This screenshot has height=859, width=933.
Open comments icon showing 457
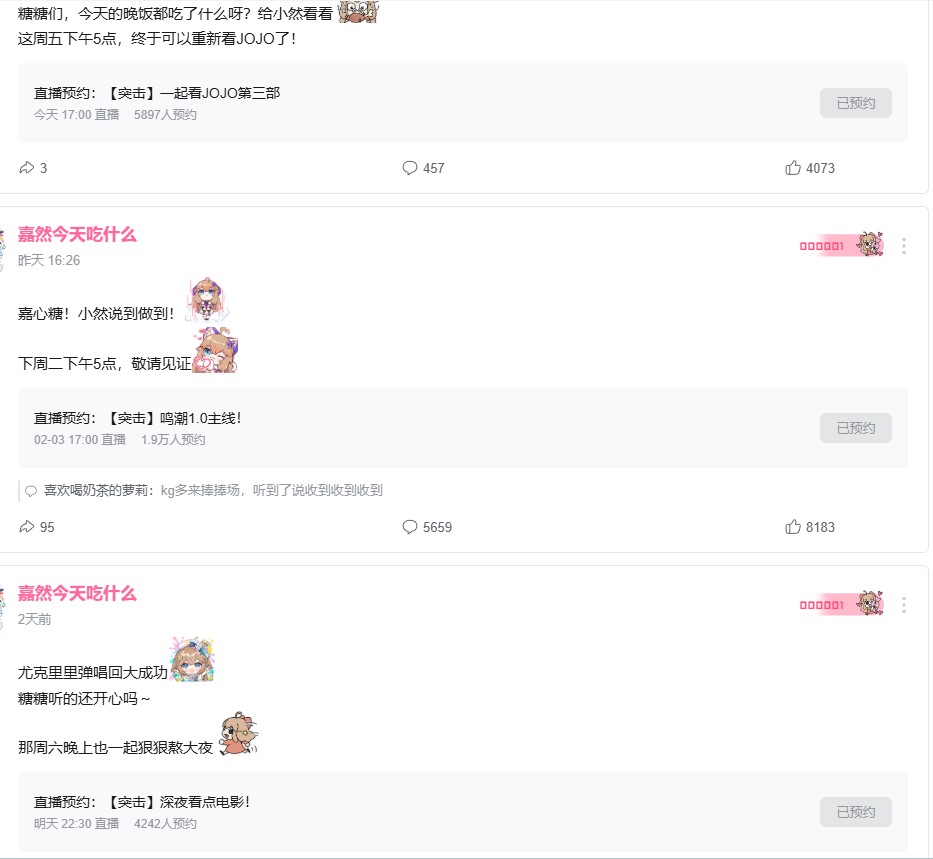click(423, 168)
